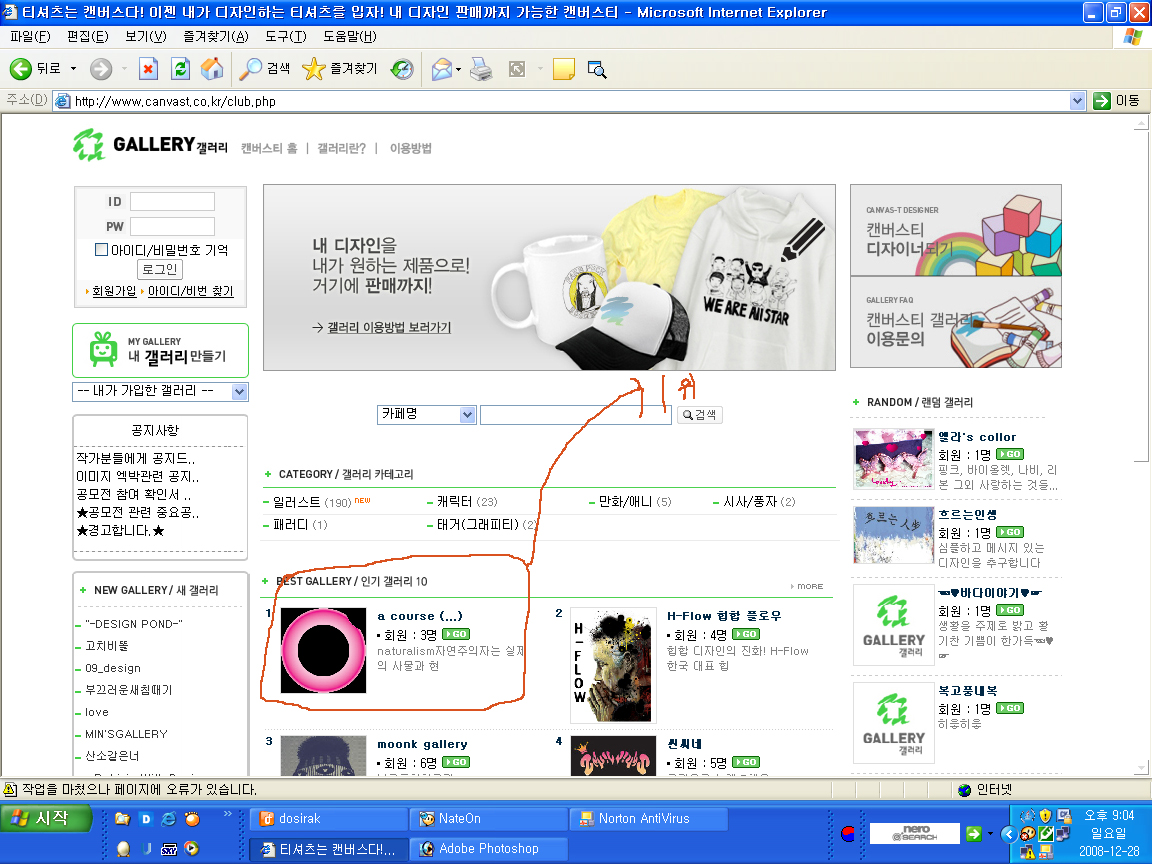Go to the browser Home page icon
The image size is (1152, 864).
tap(212, 69)
